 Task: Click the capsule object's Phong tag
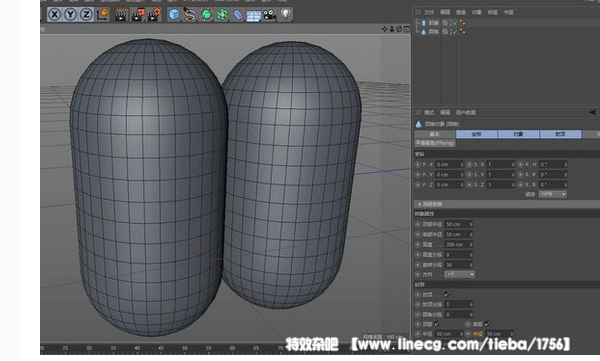click(x=463, y=23)
